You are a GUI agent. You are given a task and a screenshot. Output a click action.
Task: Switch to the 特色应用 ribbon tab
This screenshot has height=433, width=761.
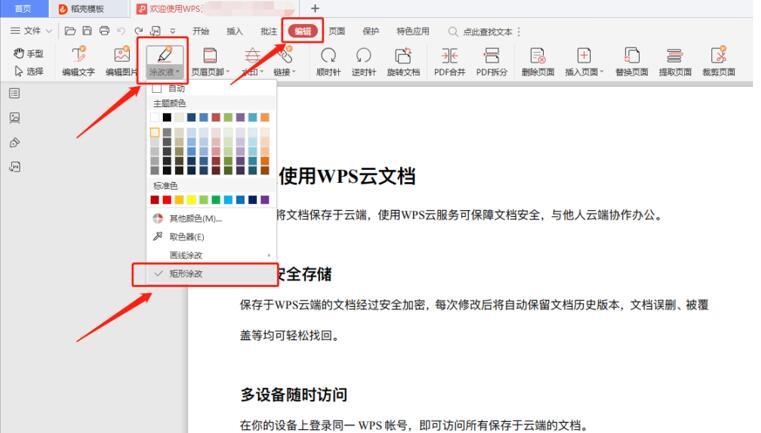[x=413, y=31]
